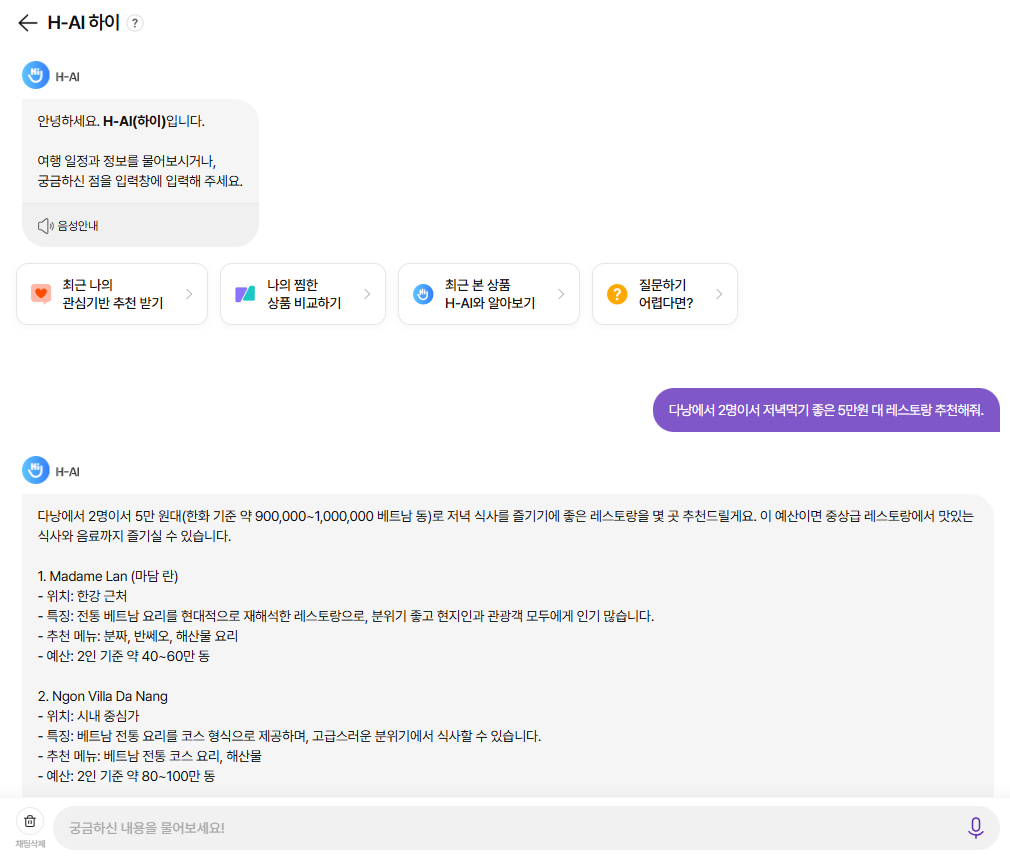Click the blue hand icon on 최근 본 상품 card
The width and height of the screenshot is (1010, 857).
tap(423, 294)
